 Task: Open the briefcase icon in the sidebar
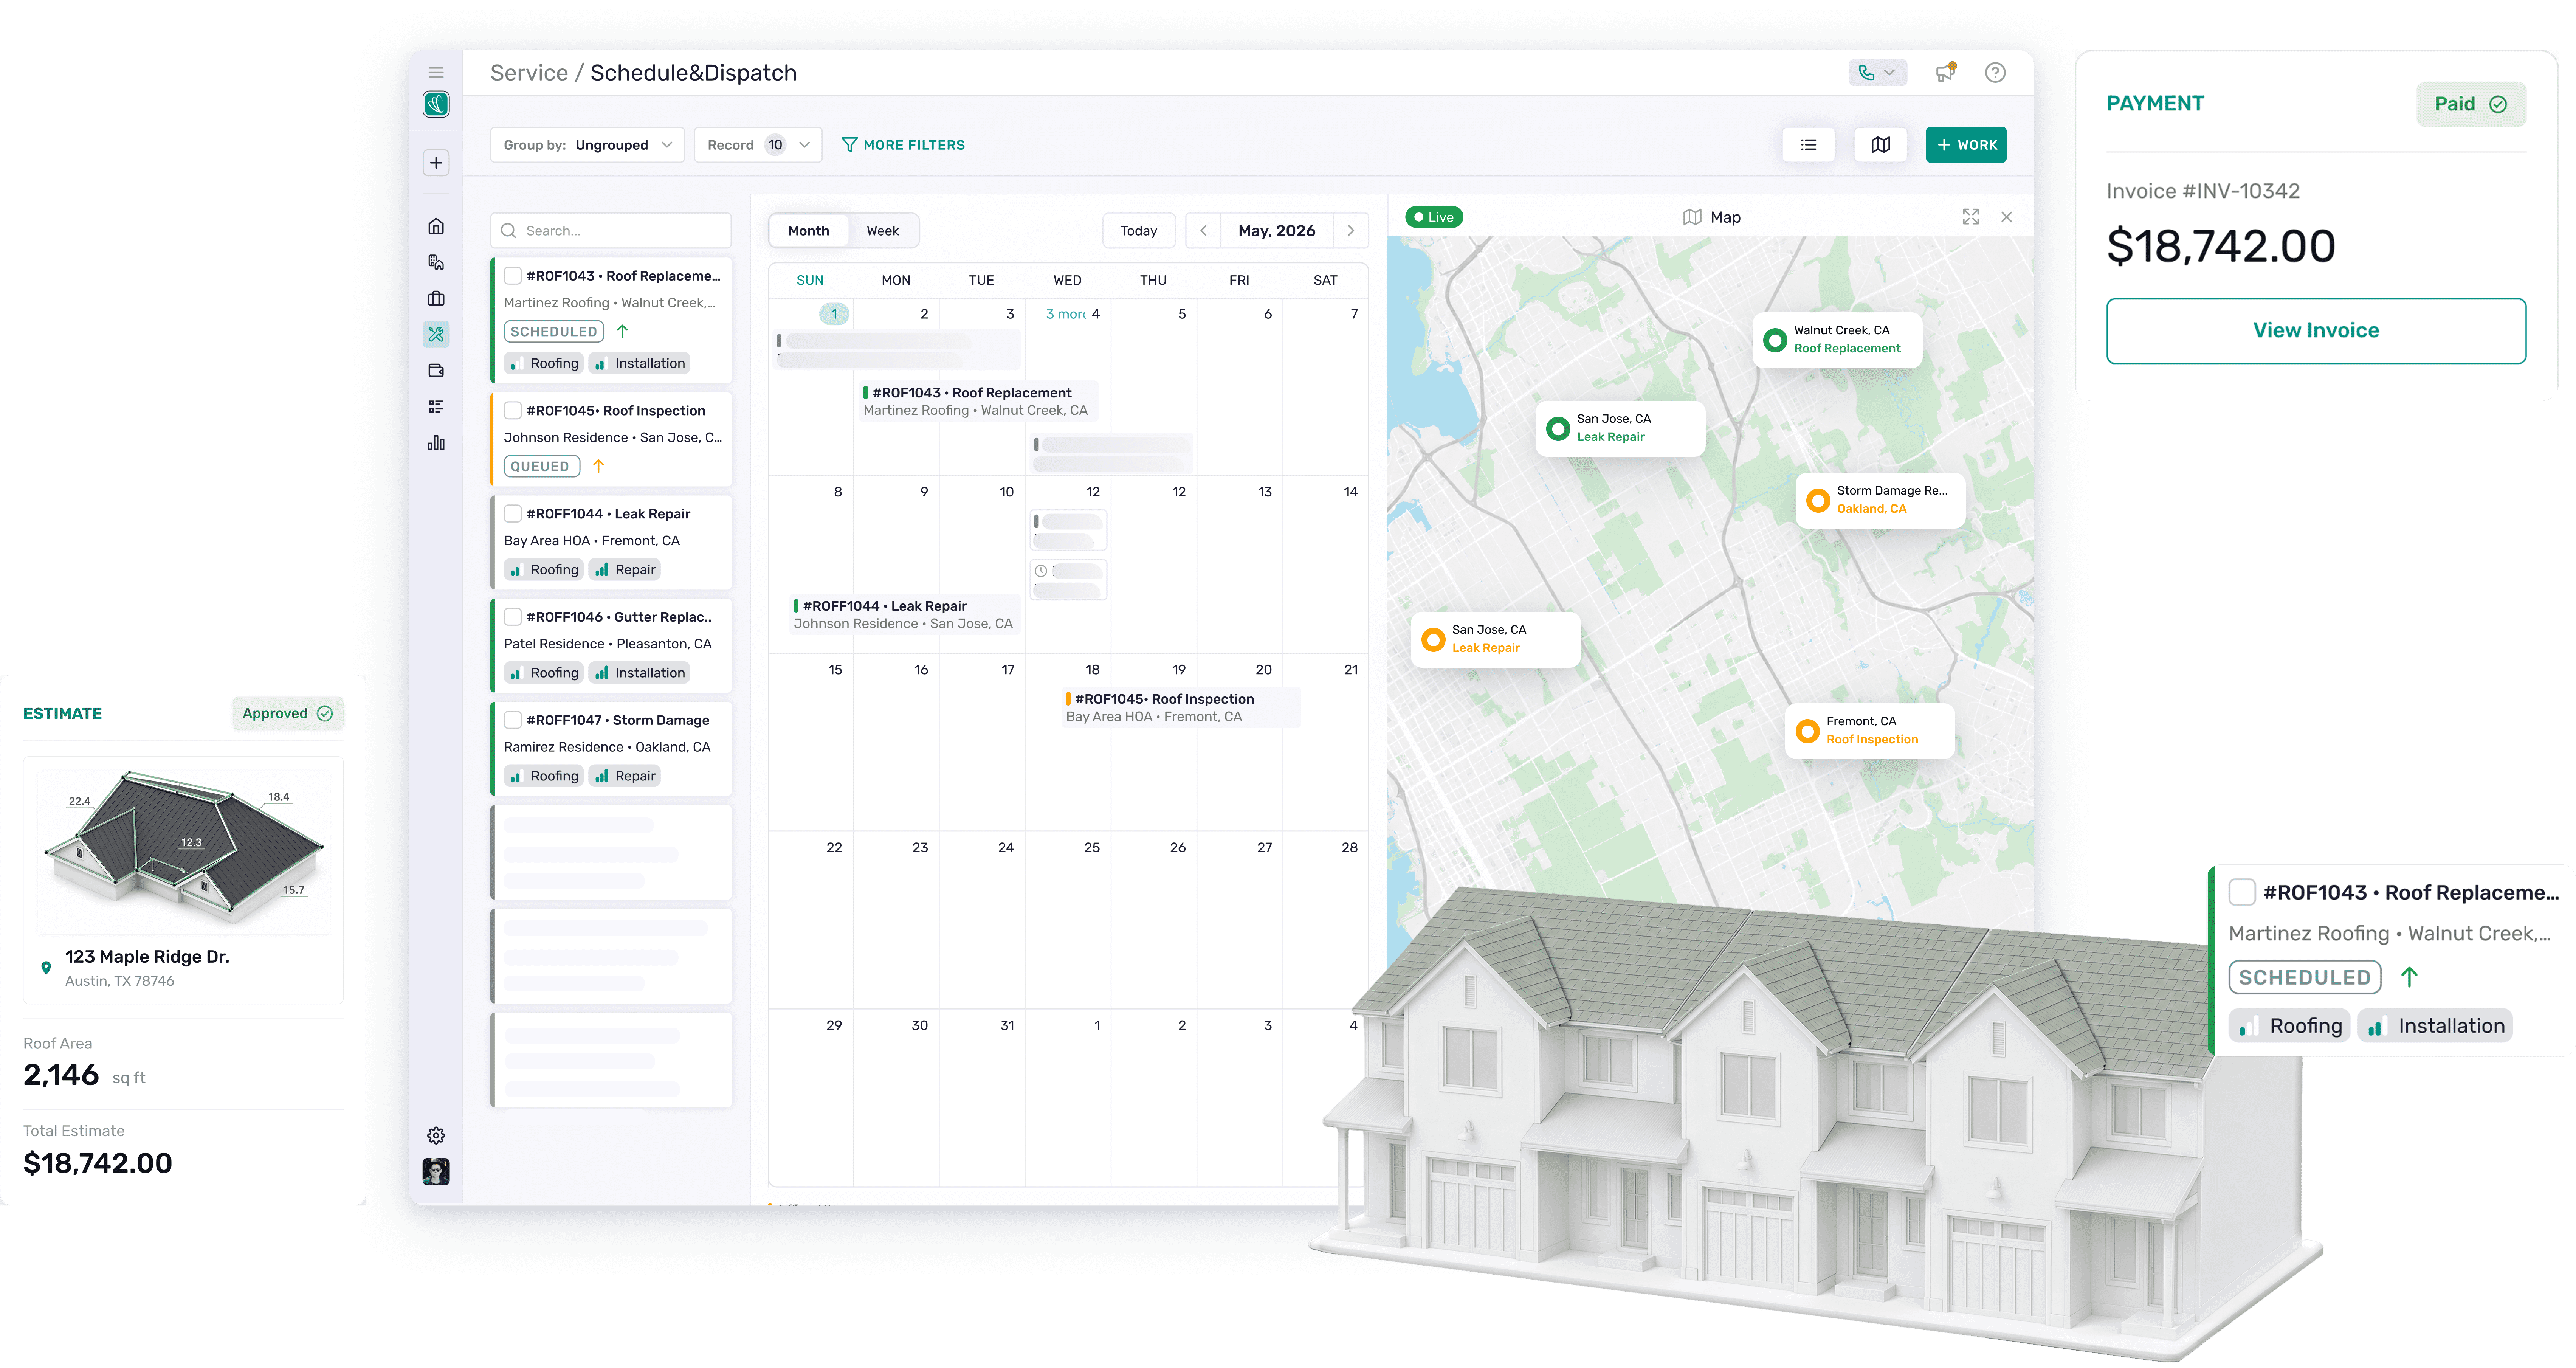(436, 298)
